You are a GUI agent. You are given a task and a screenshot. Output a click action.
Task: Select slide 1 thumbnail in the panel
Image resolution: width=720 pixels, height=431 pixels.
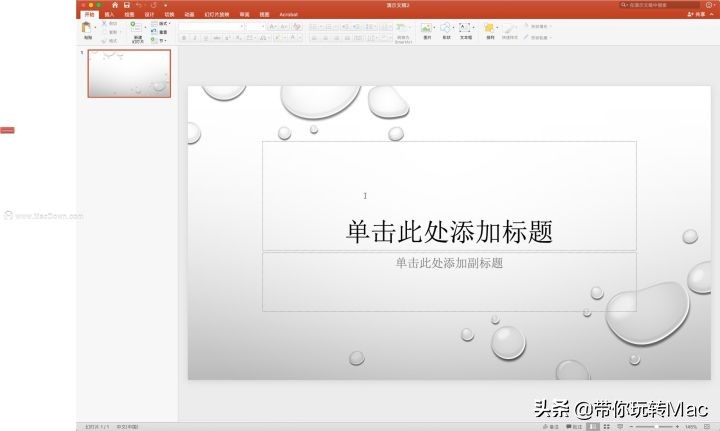(129, 73)
